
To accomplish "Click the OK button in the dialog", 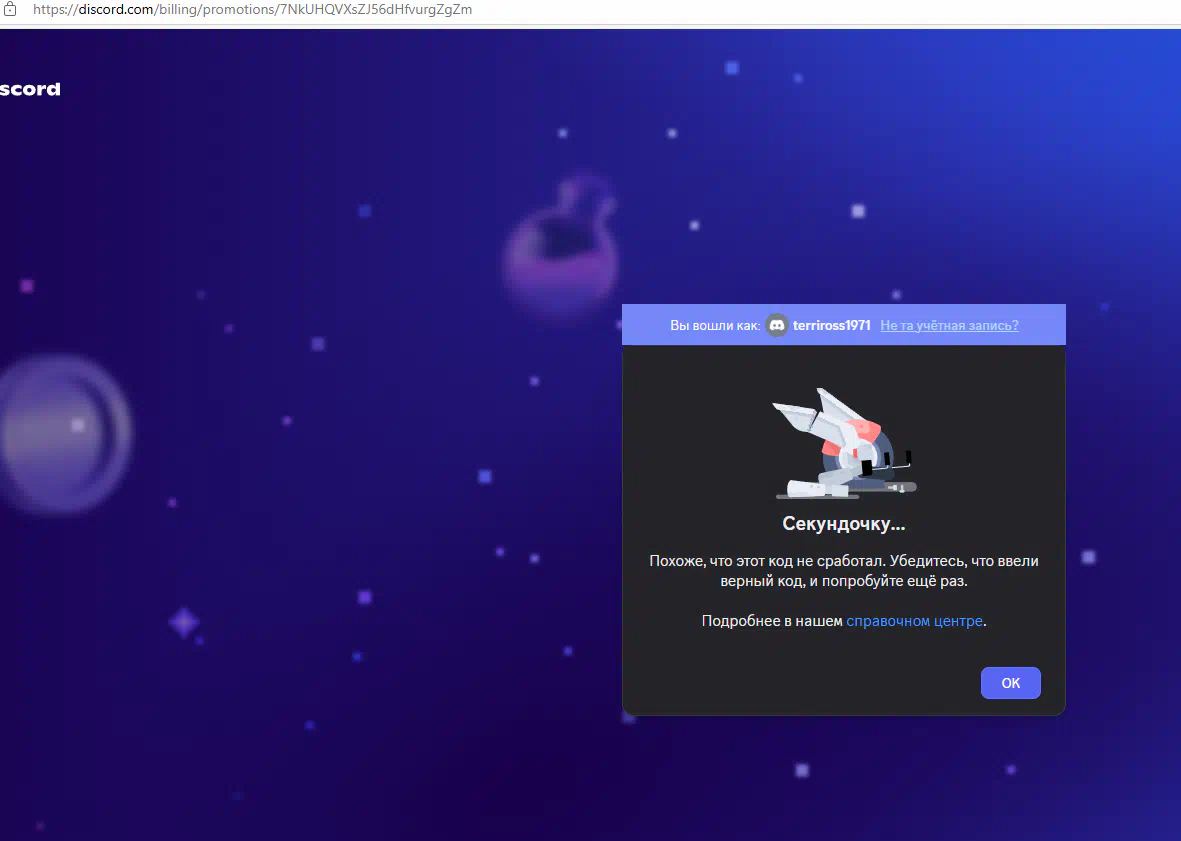I will [1010, 683].
